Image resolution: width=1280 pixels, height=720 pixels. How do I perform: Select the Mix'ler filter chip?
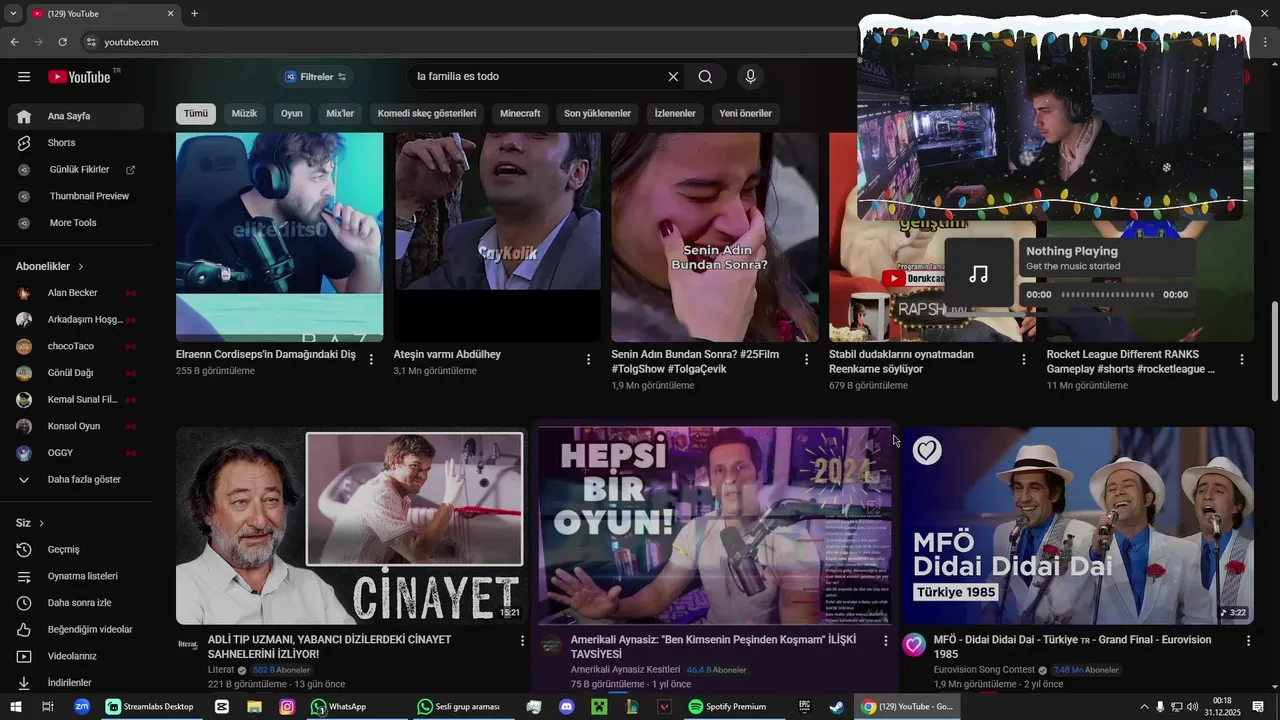coord(340,114)
